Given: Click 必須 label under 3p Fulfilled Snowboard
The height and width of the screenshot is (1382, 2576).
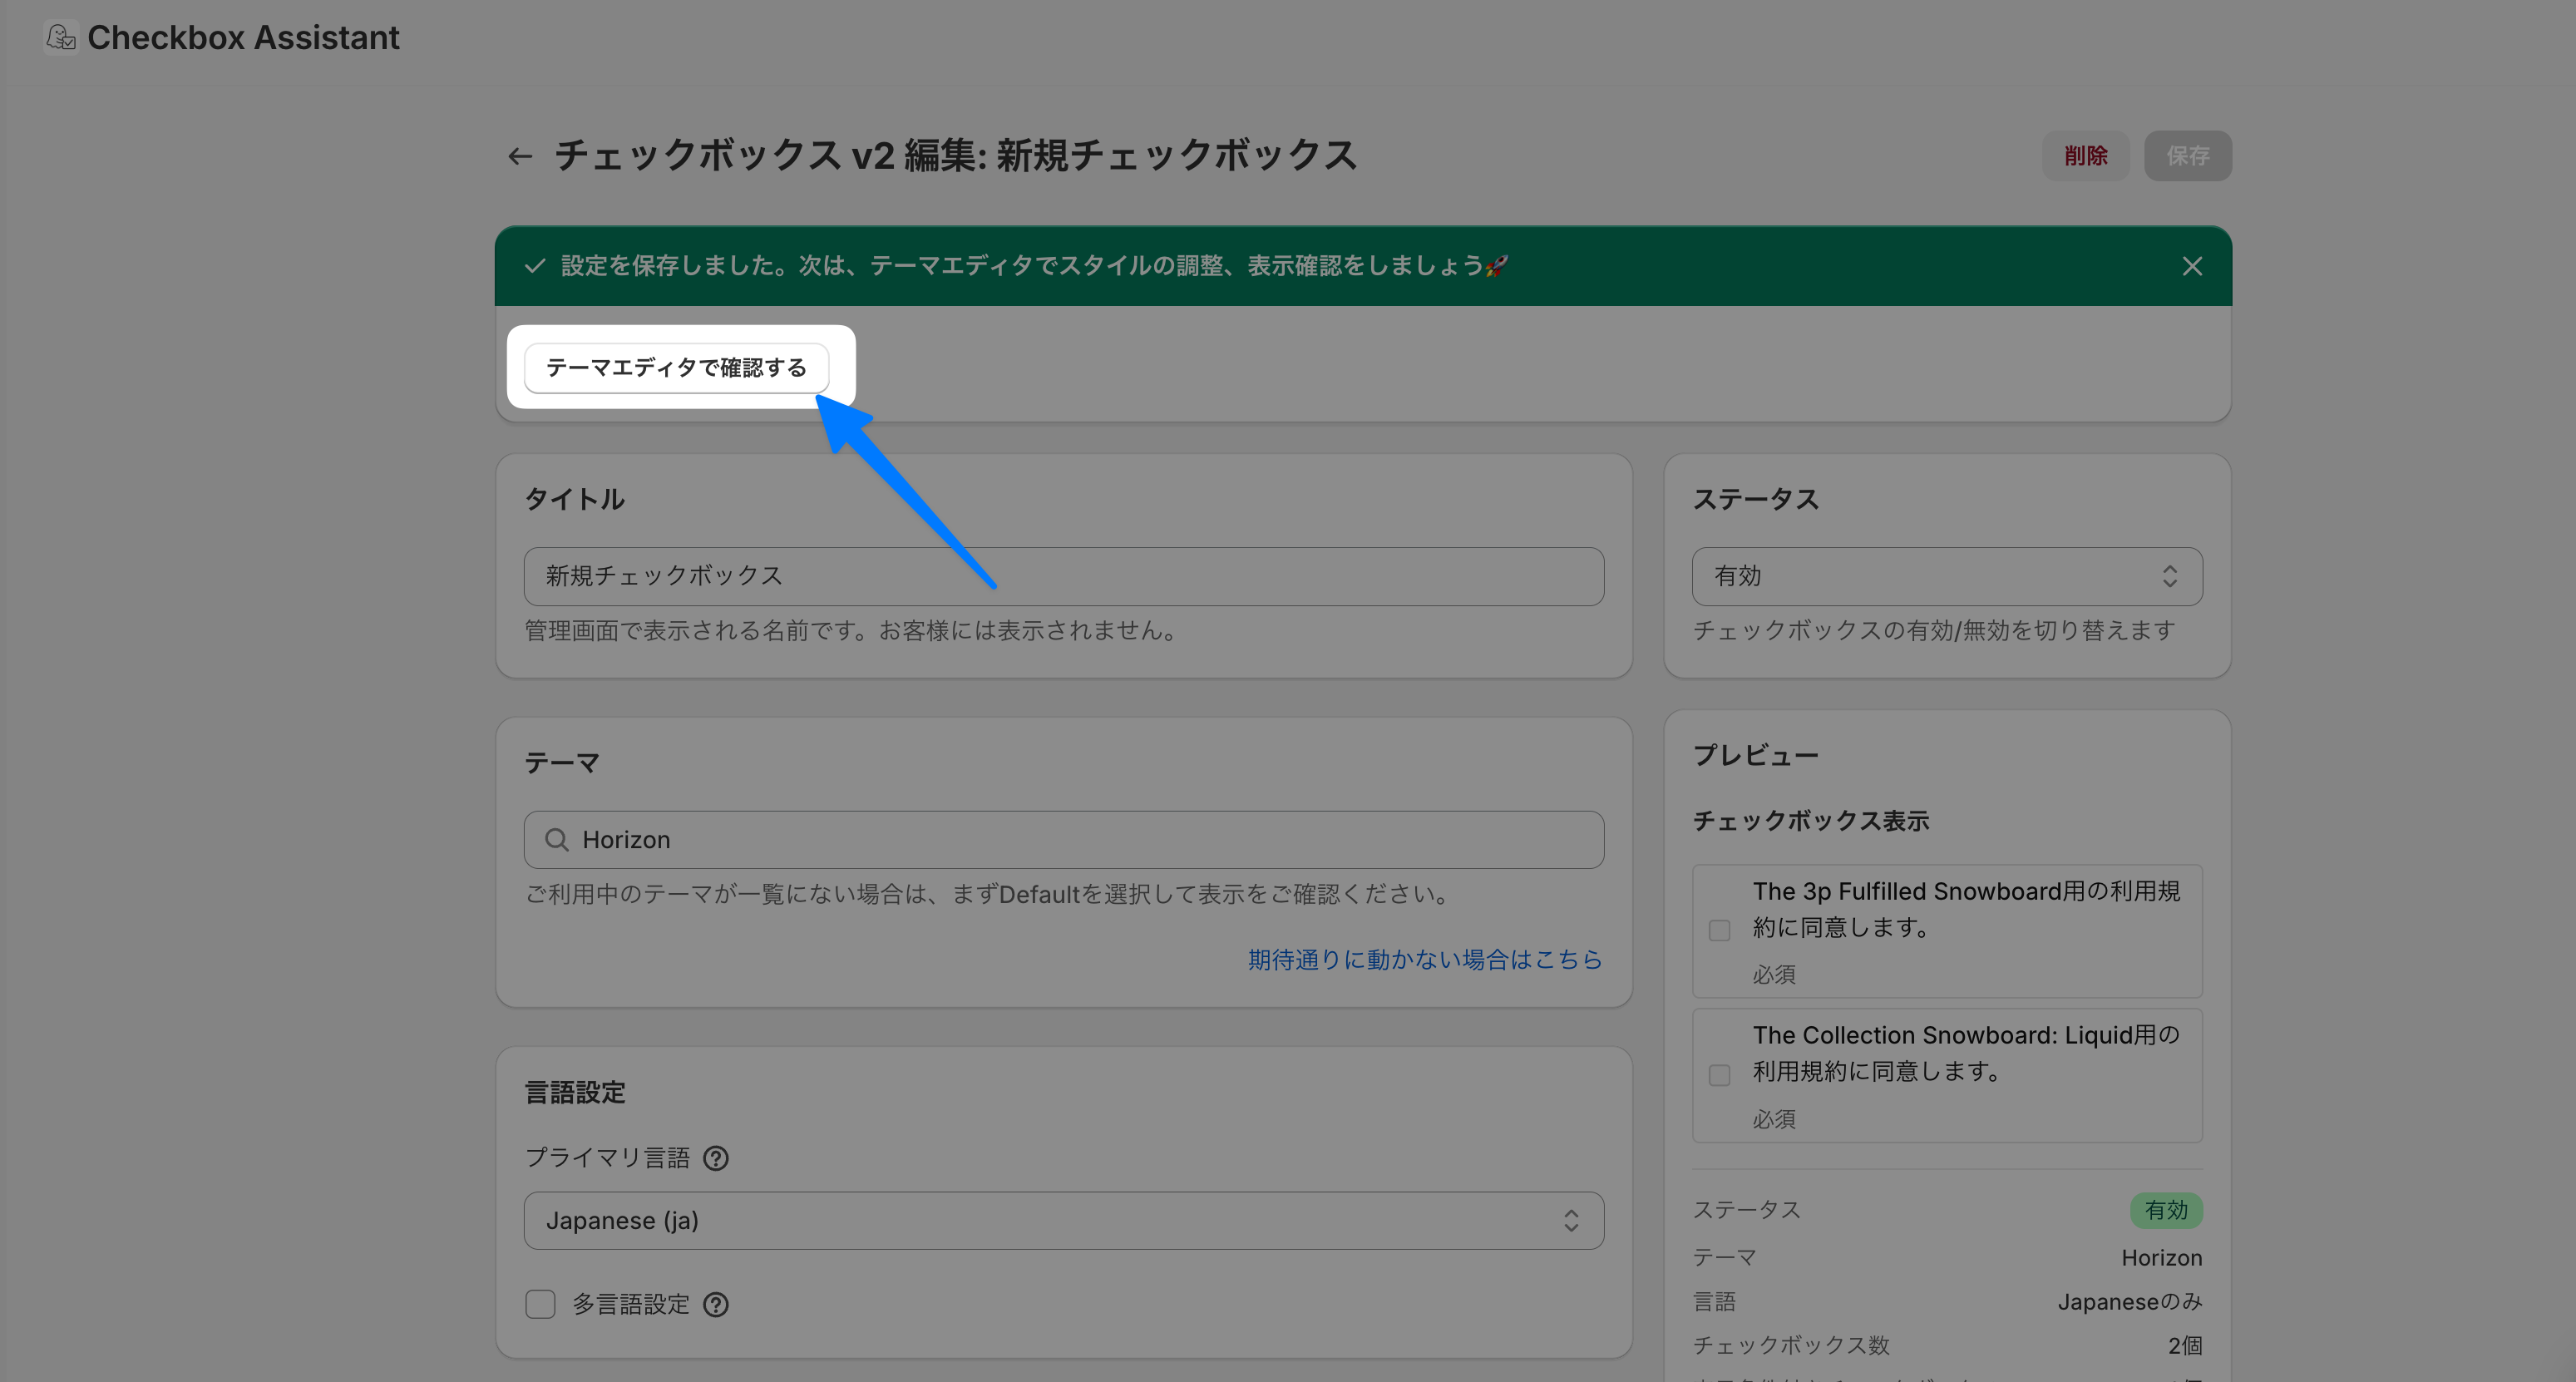Looking at the screenshot, I should [x=1774, y=974].
